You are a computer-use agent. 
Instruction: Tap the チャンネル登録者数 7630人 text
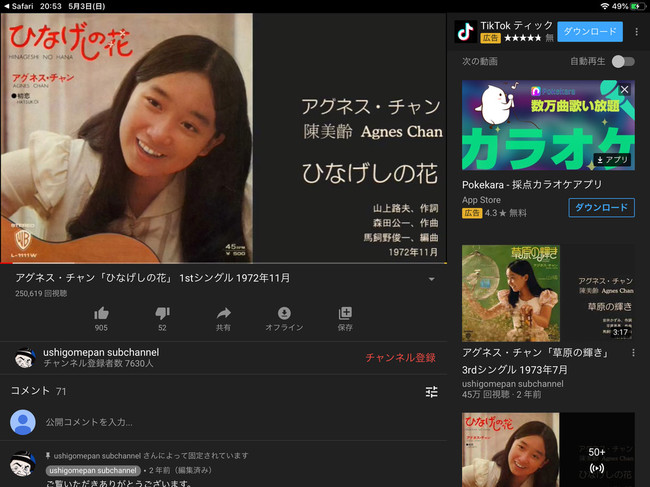pos(98,363)
